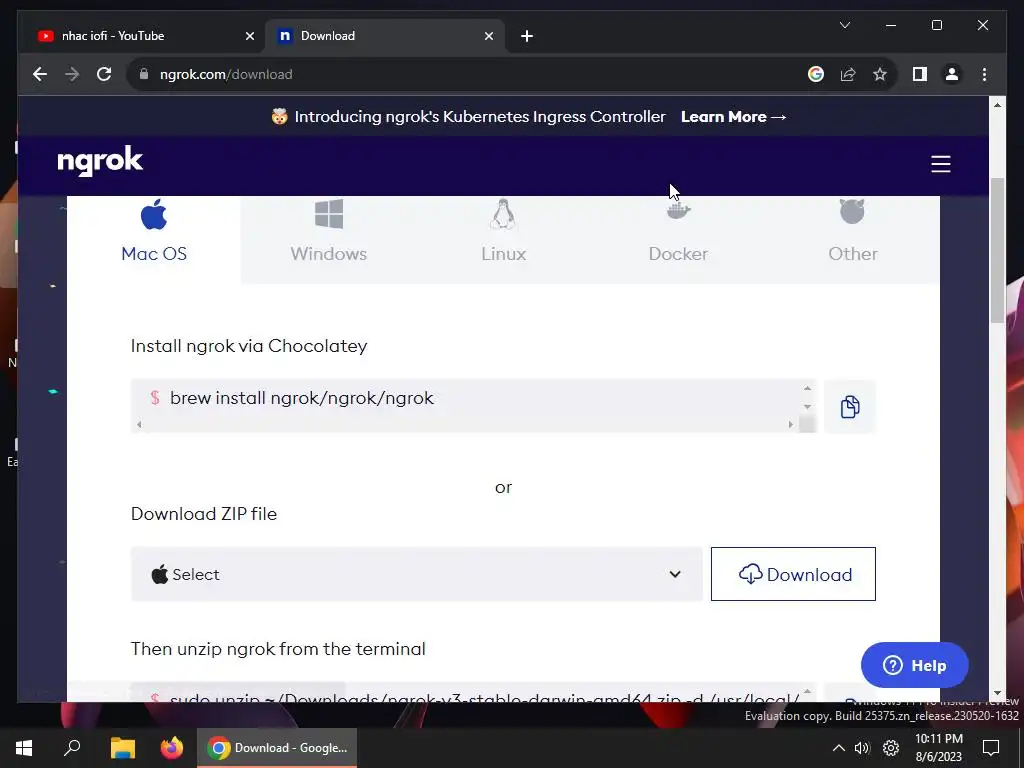1024x768 pixels.
Task: Select the Linux platform tab
Action: (x=504, y=240)
